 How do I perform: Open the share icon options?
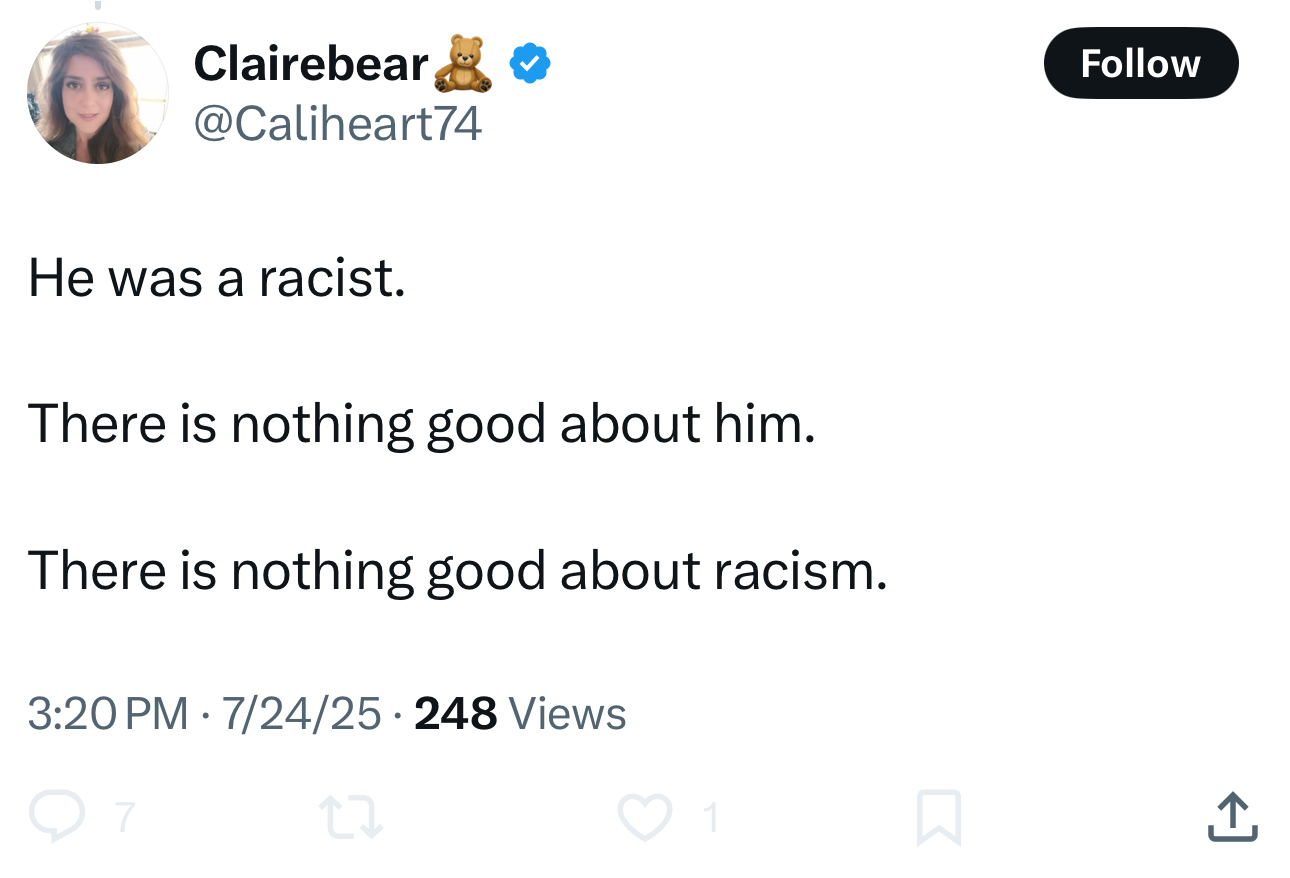(x=1232, y=816)
